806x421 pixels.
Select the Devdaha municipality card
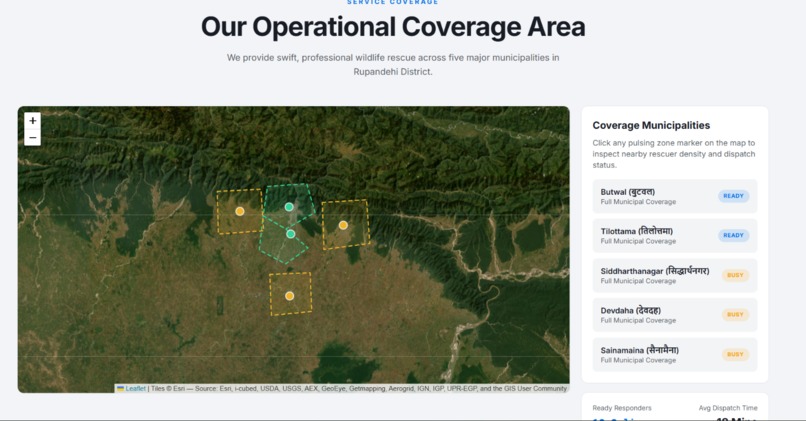[x=674, y=315]
